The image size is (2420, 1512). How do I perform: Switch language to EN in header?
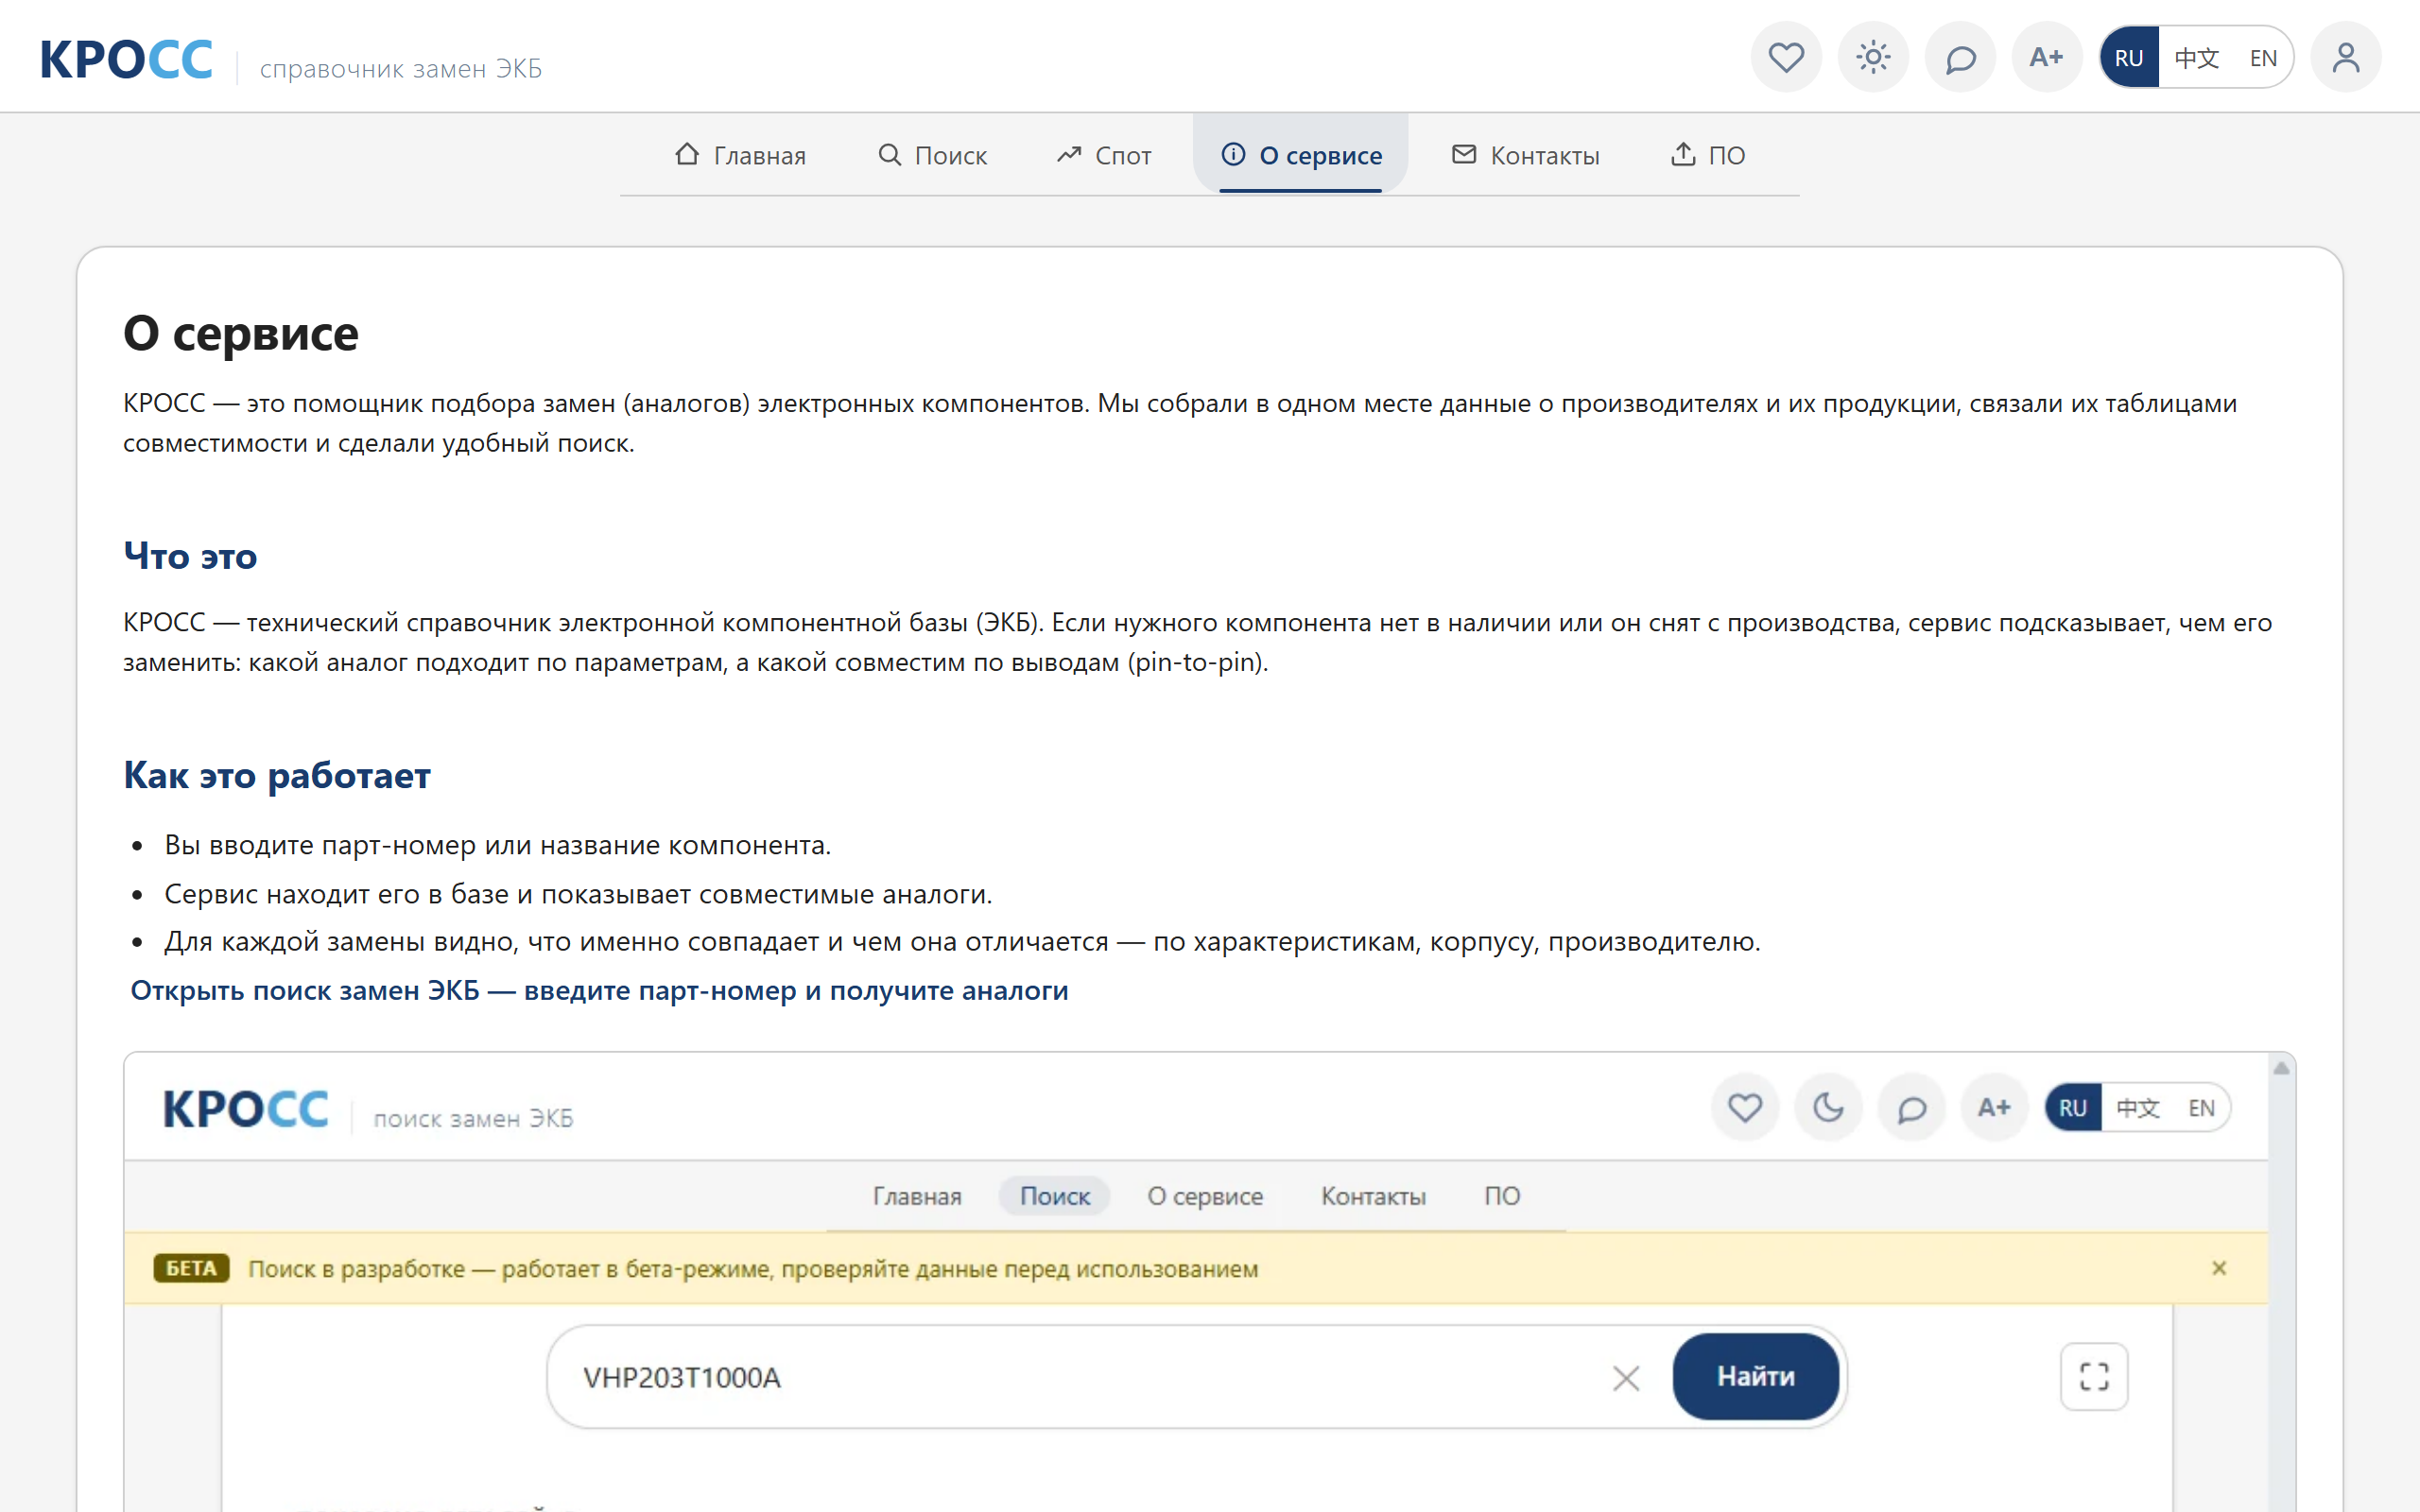2263,58
